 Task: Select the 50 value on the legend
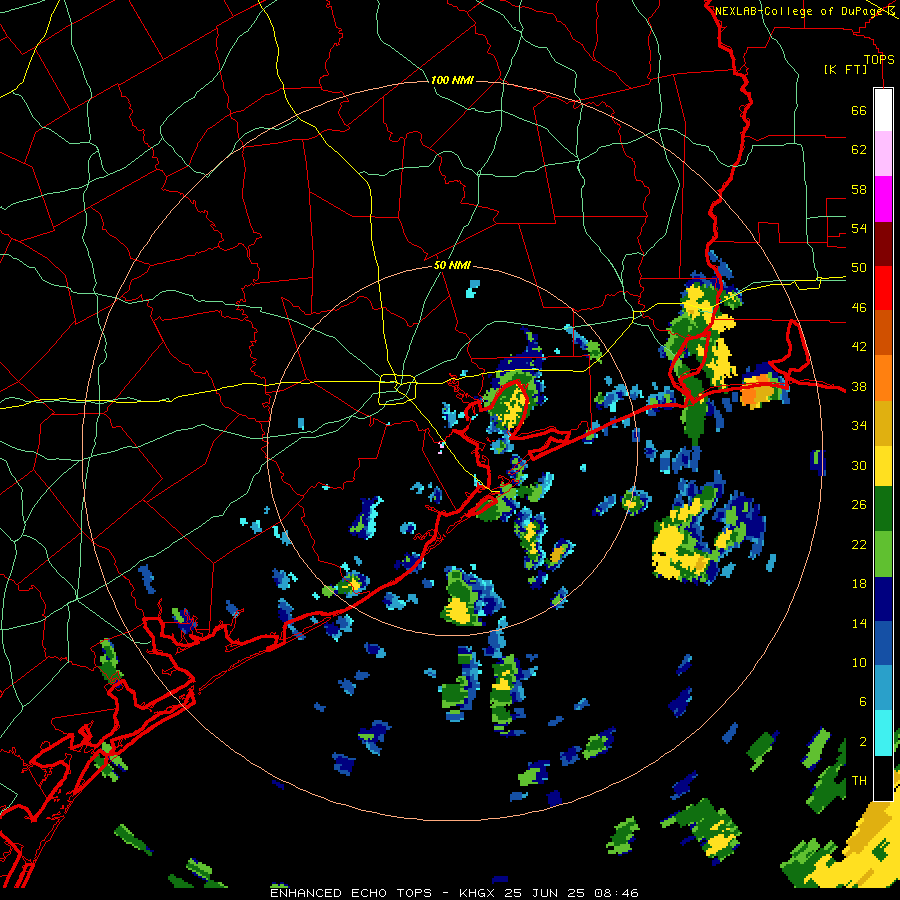click(859, 268)
